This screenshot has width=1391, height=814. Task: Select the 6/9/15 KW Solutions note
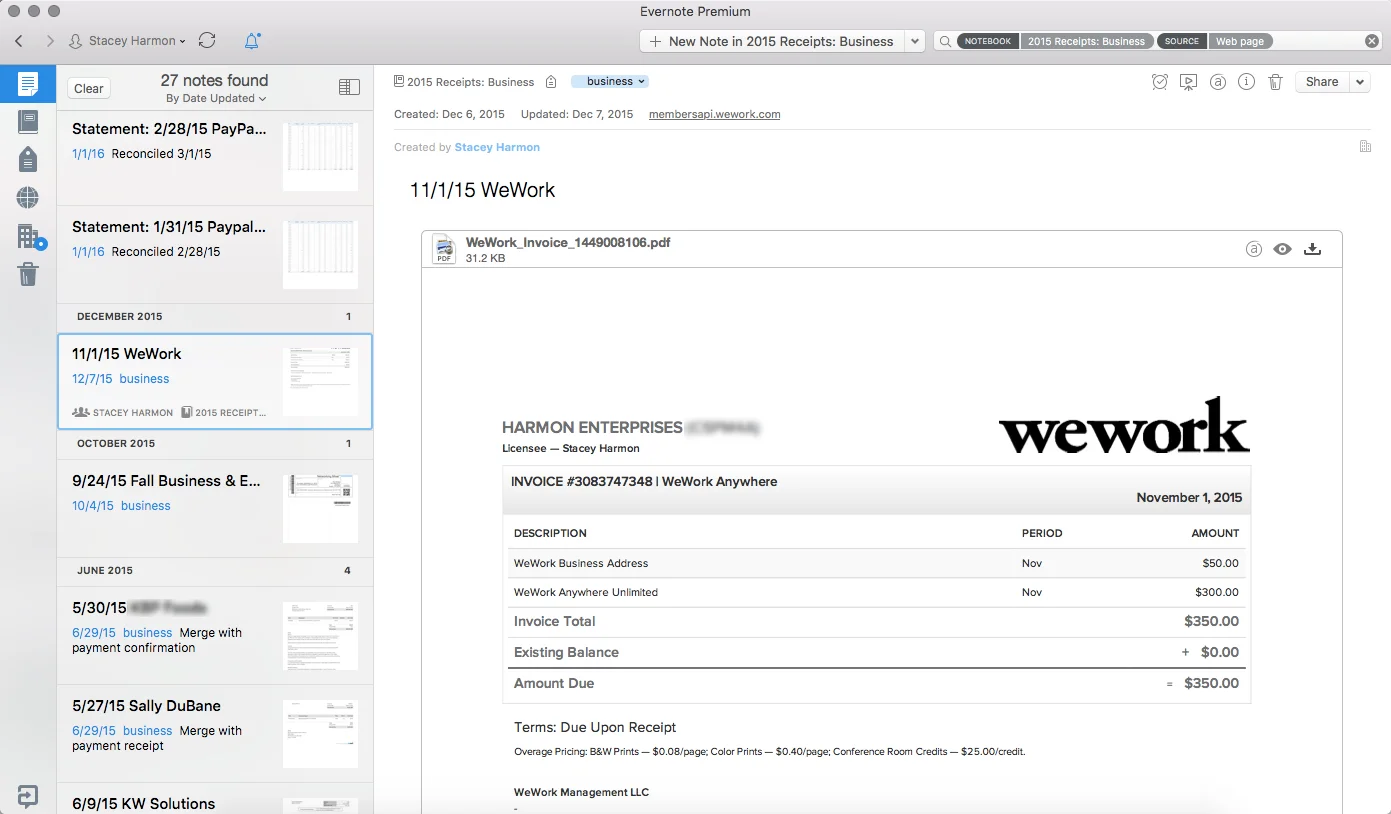[x=215, y=799]
